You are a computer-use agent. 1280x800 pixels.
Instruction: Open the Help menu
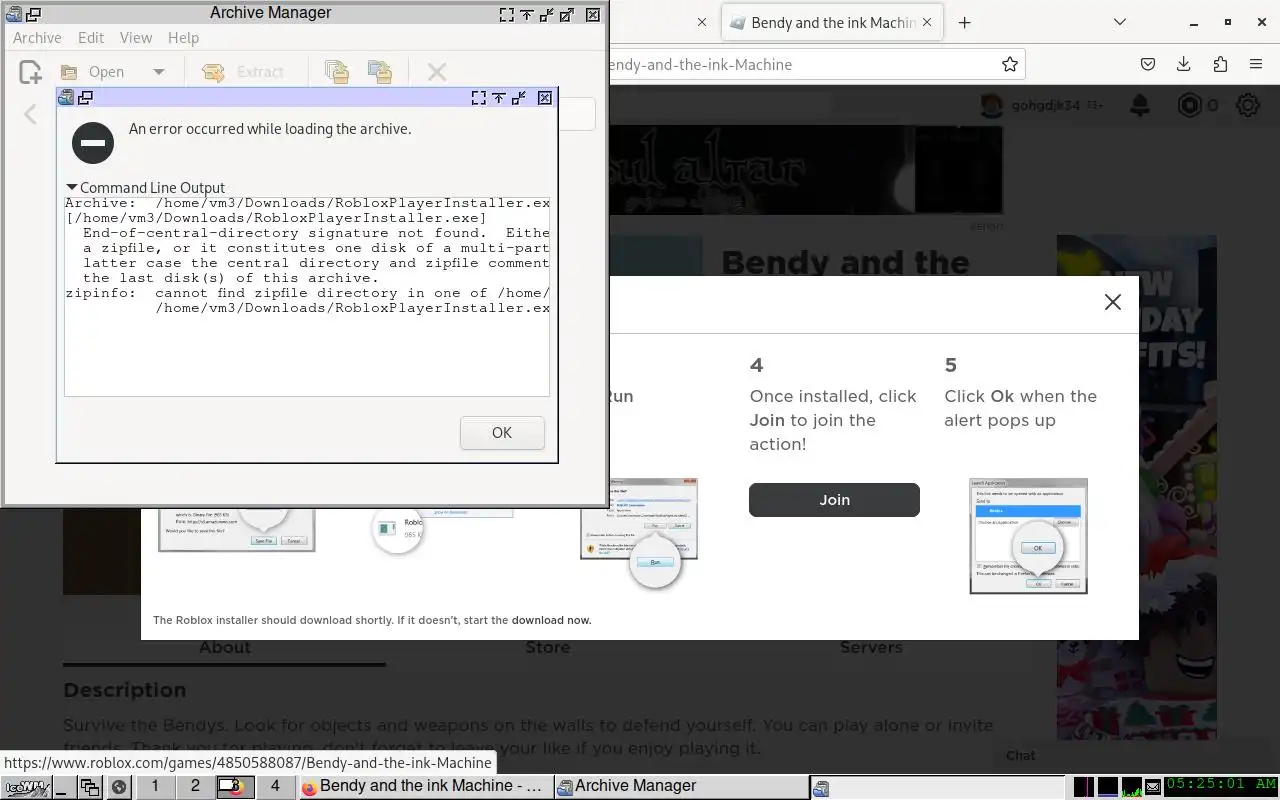tap(183, 38)
